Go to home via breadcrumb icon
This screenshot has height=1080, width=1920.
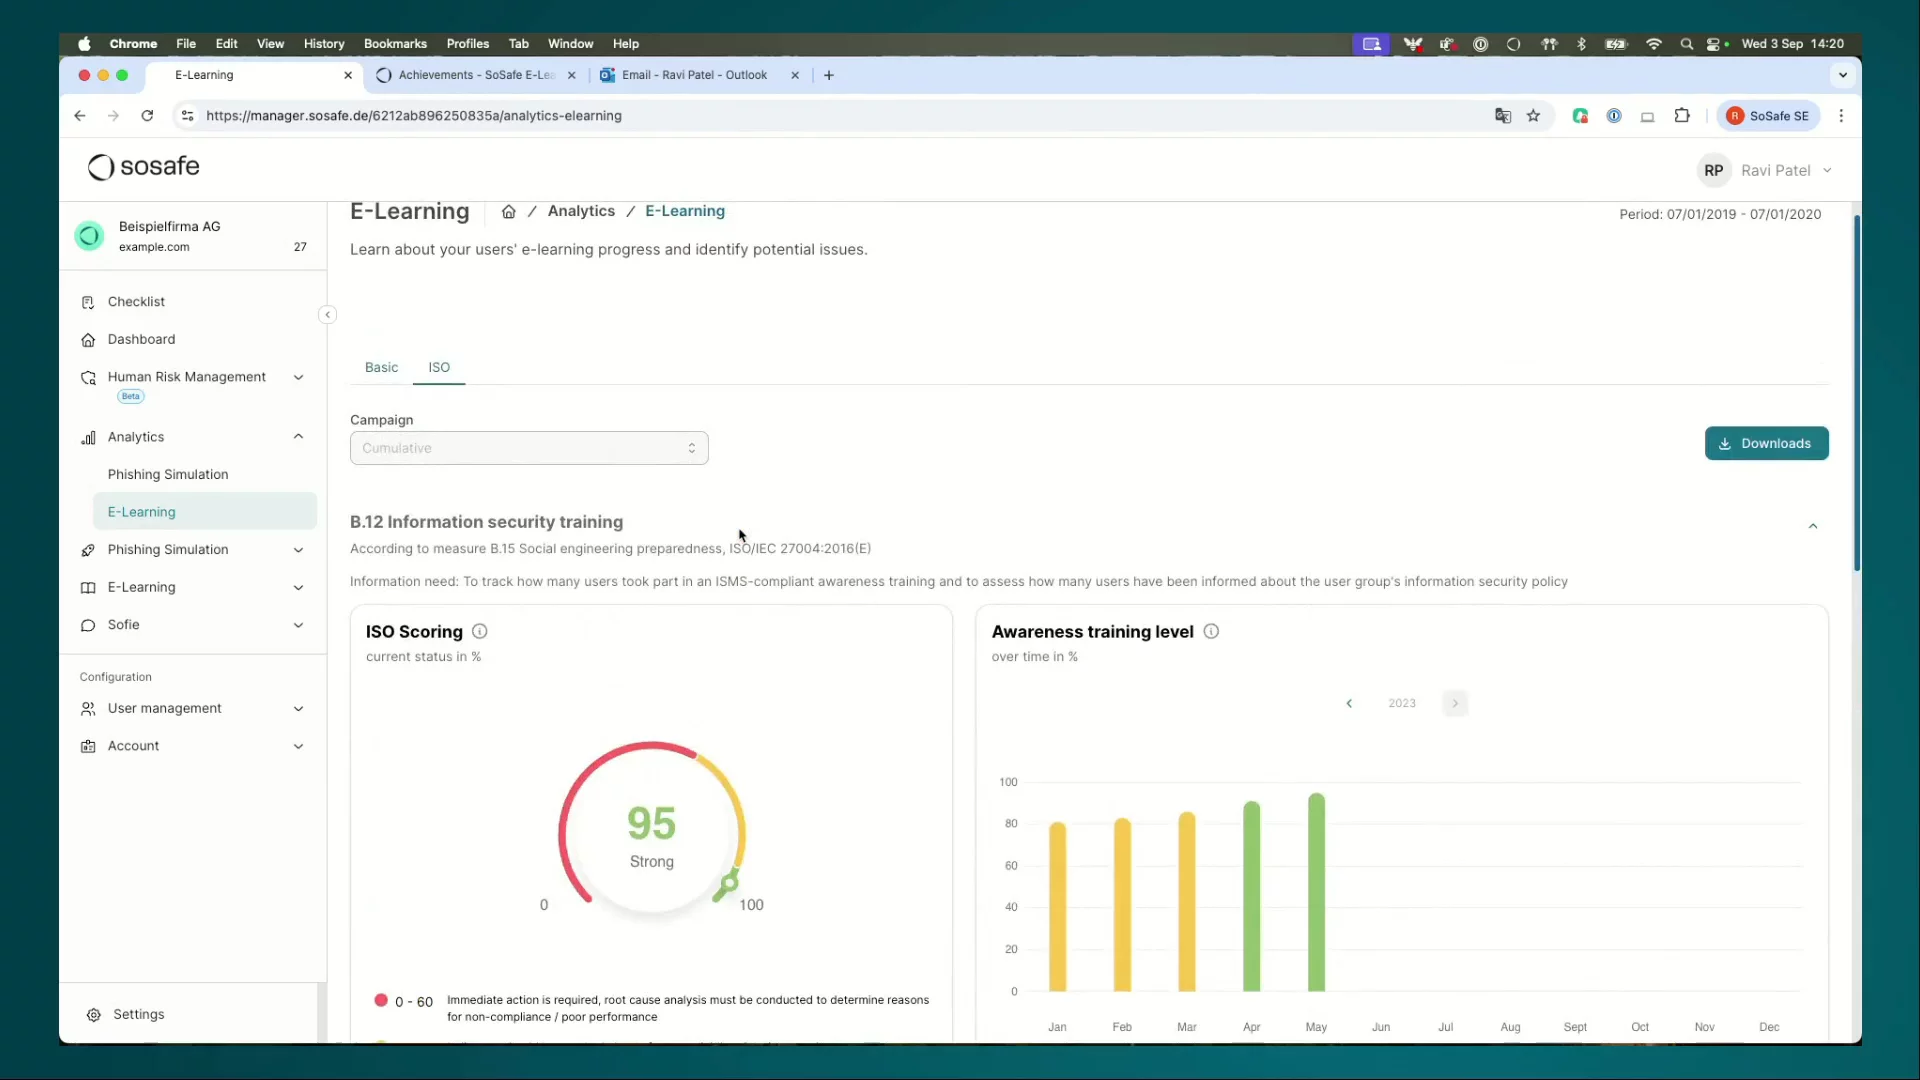click(508, 212)
